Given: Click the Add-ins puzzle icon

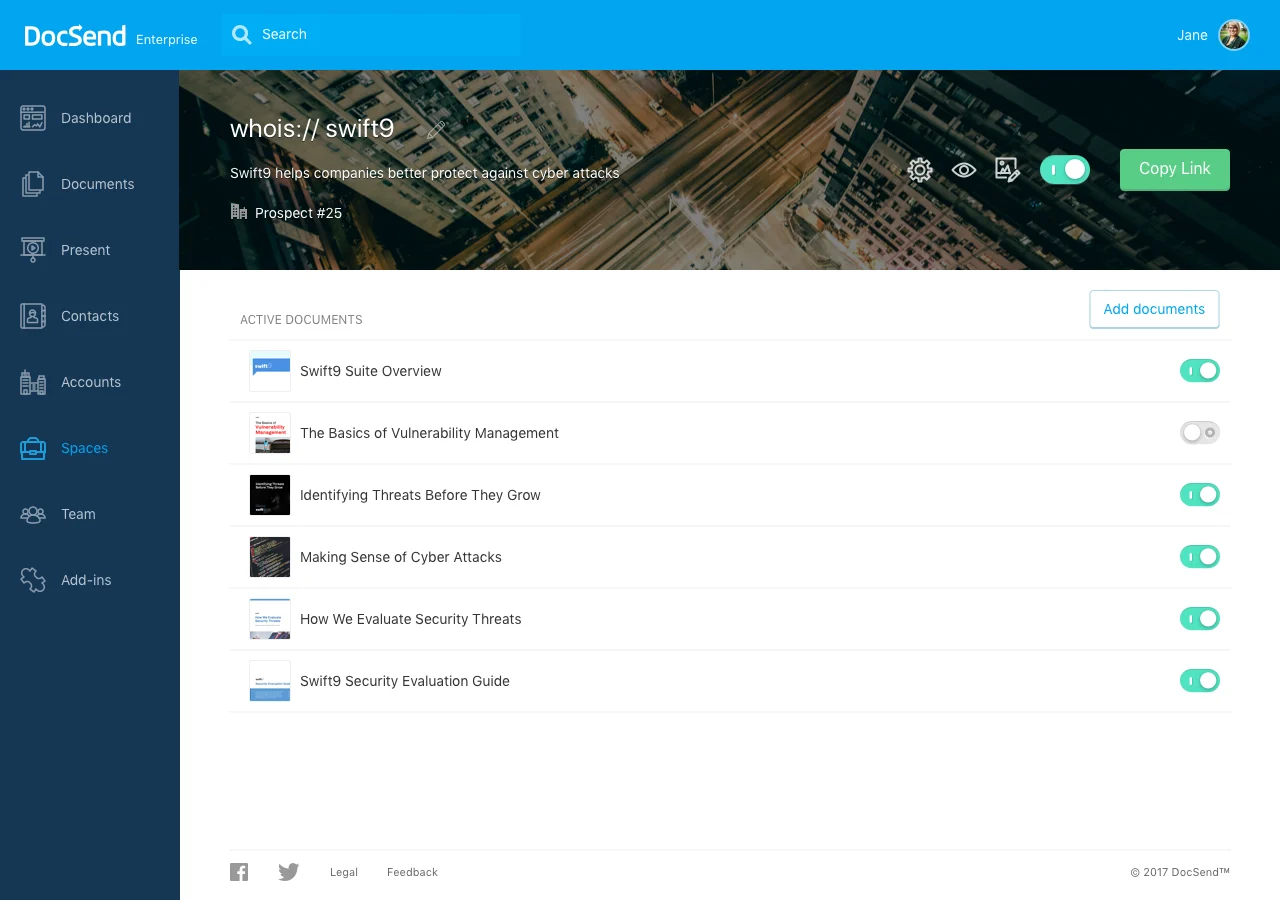Looking at the screenshot, I should coord(33,580).
